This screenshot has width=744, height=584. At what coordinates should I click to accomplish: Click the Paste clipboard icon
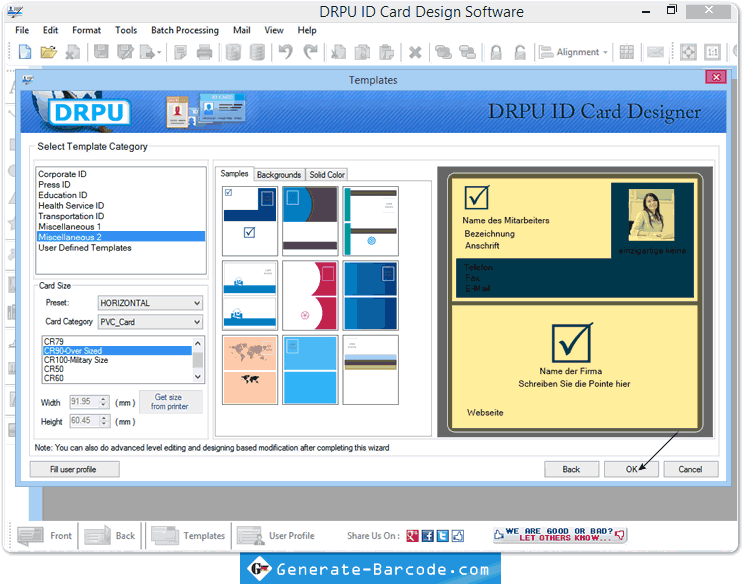coord(387,52)
